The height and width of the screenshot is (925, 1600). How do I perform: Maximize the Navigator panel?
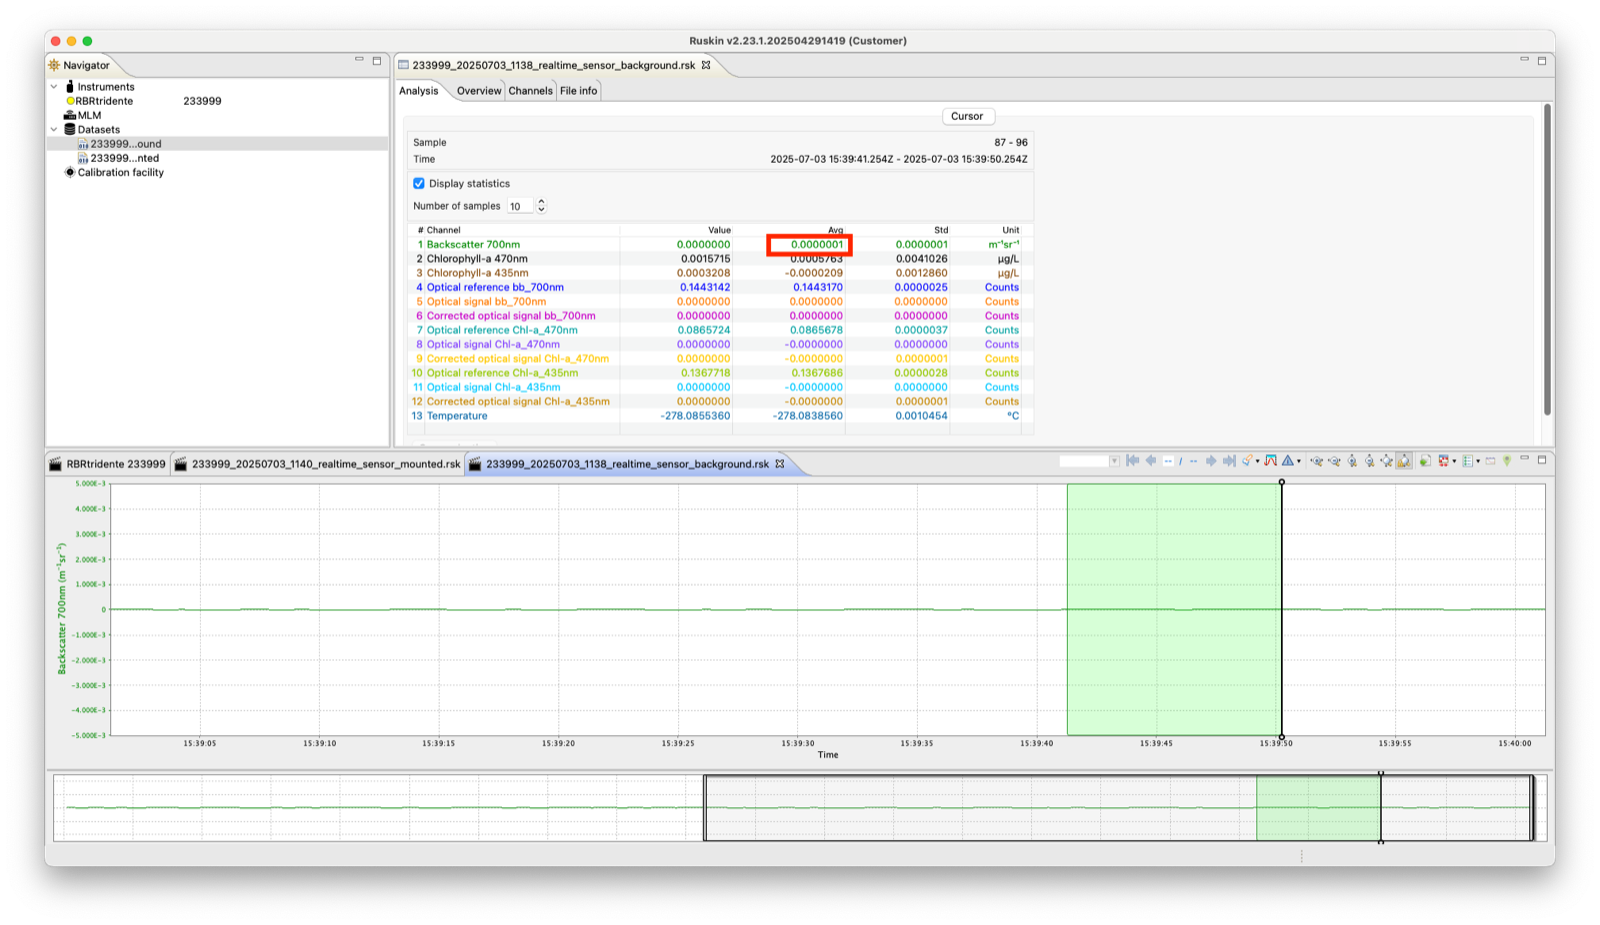click(377, 60)
